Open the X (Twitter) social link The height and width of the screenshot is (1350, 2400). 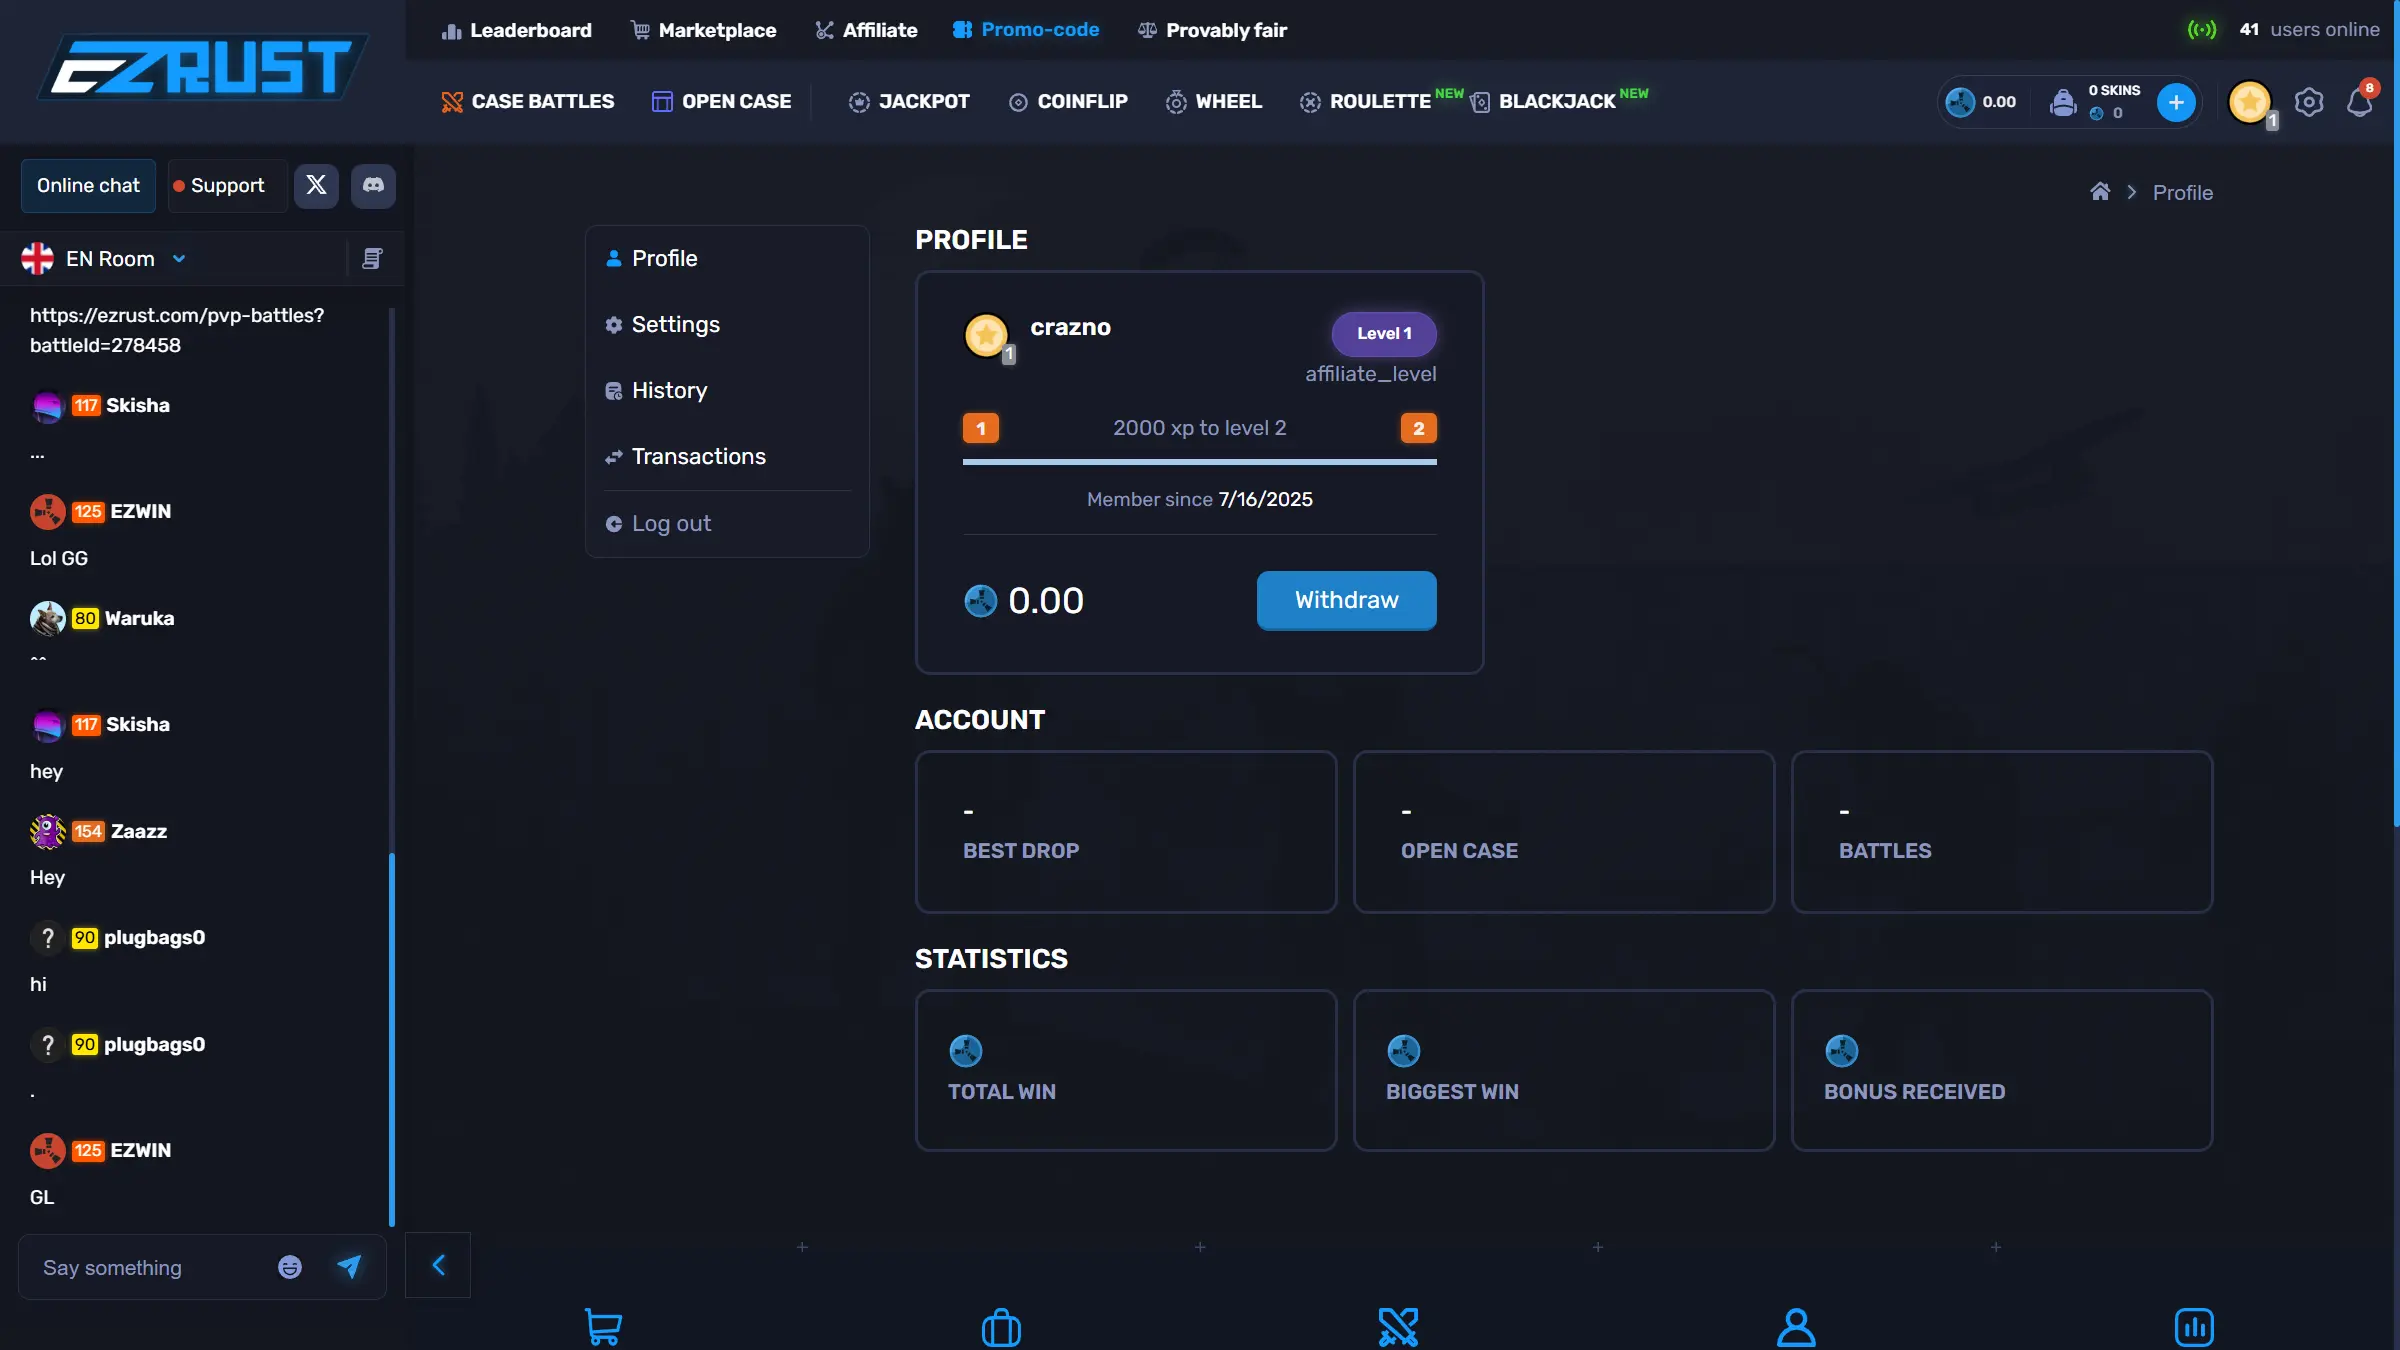pos(316,185)
